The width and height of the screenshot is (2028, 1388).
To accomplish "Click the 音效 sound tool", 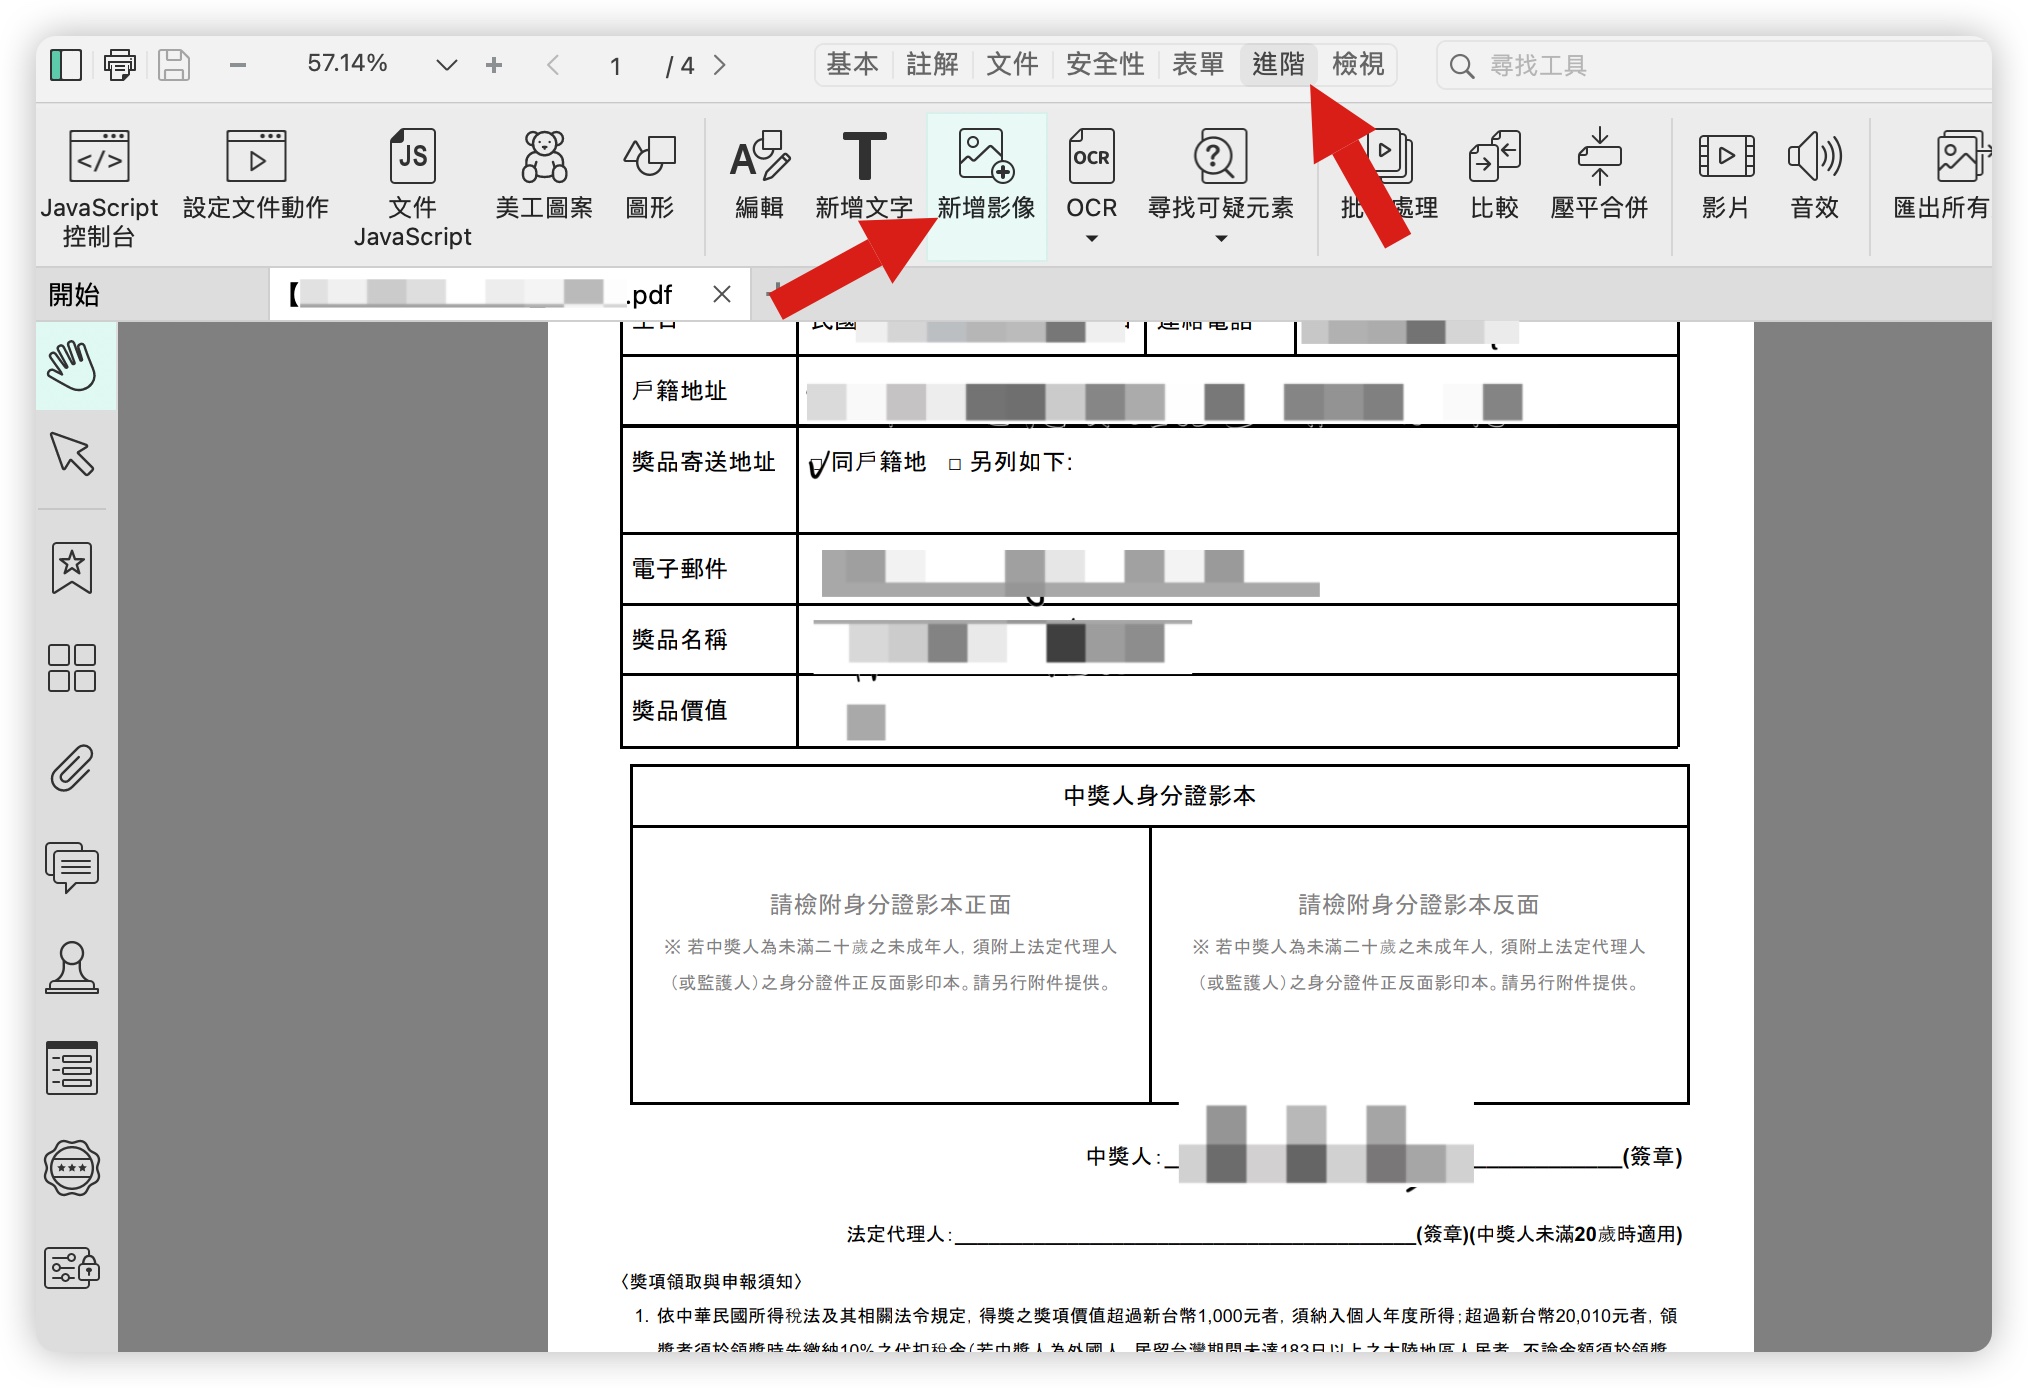I will click(1814, 175).
